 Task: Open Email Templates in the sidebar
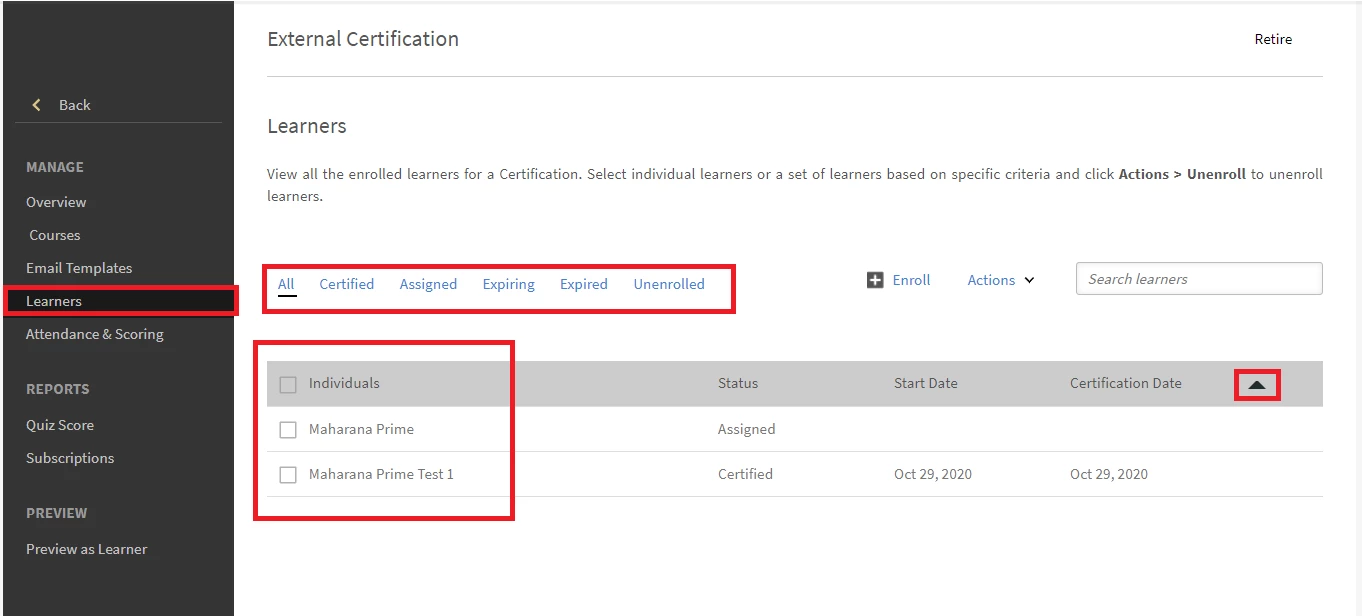[x=79, y=268]
